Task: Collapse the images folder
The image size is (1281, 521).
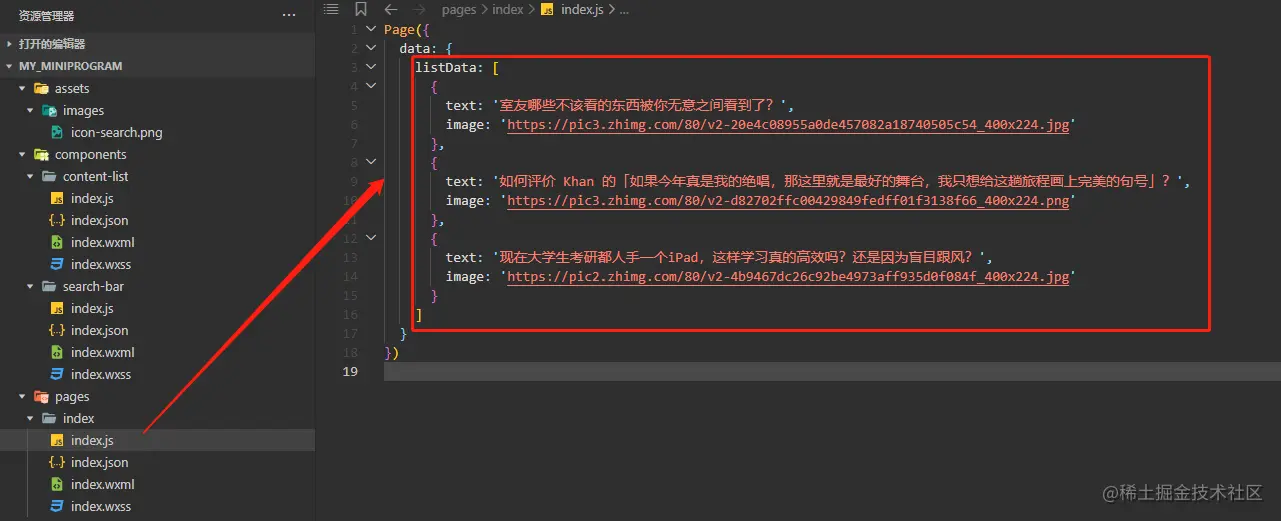Action: (31, 110)
